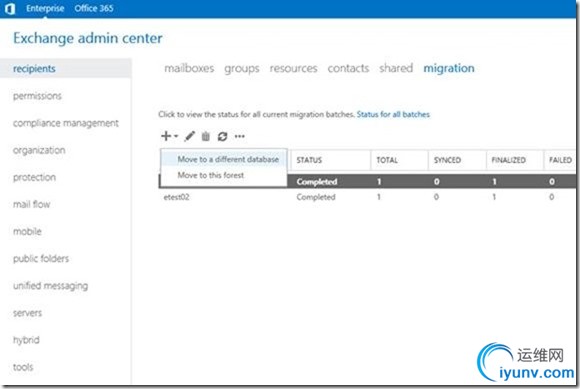Open the protection section
580x389 pixels.
tap(34, 177)
